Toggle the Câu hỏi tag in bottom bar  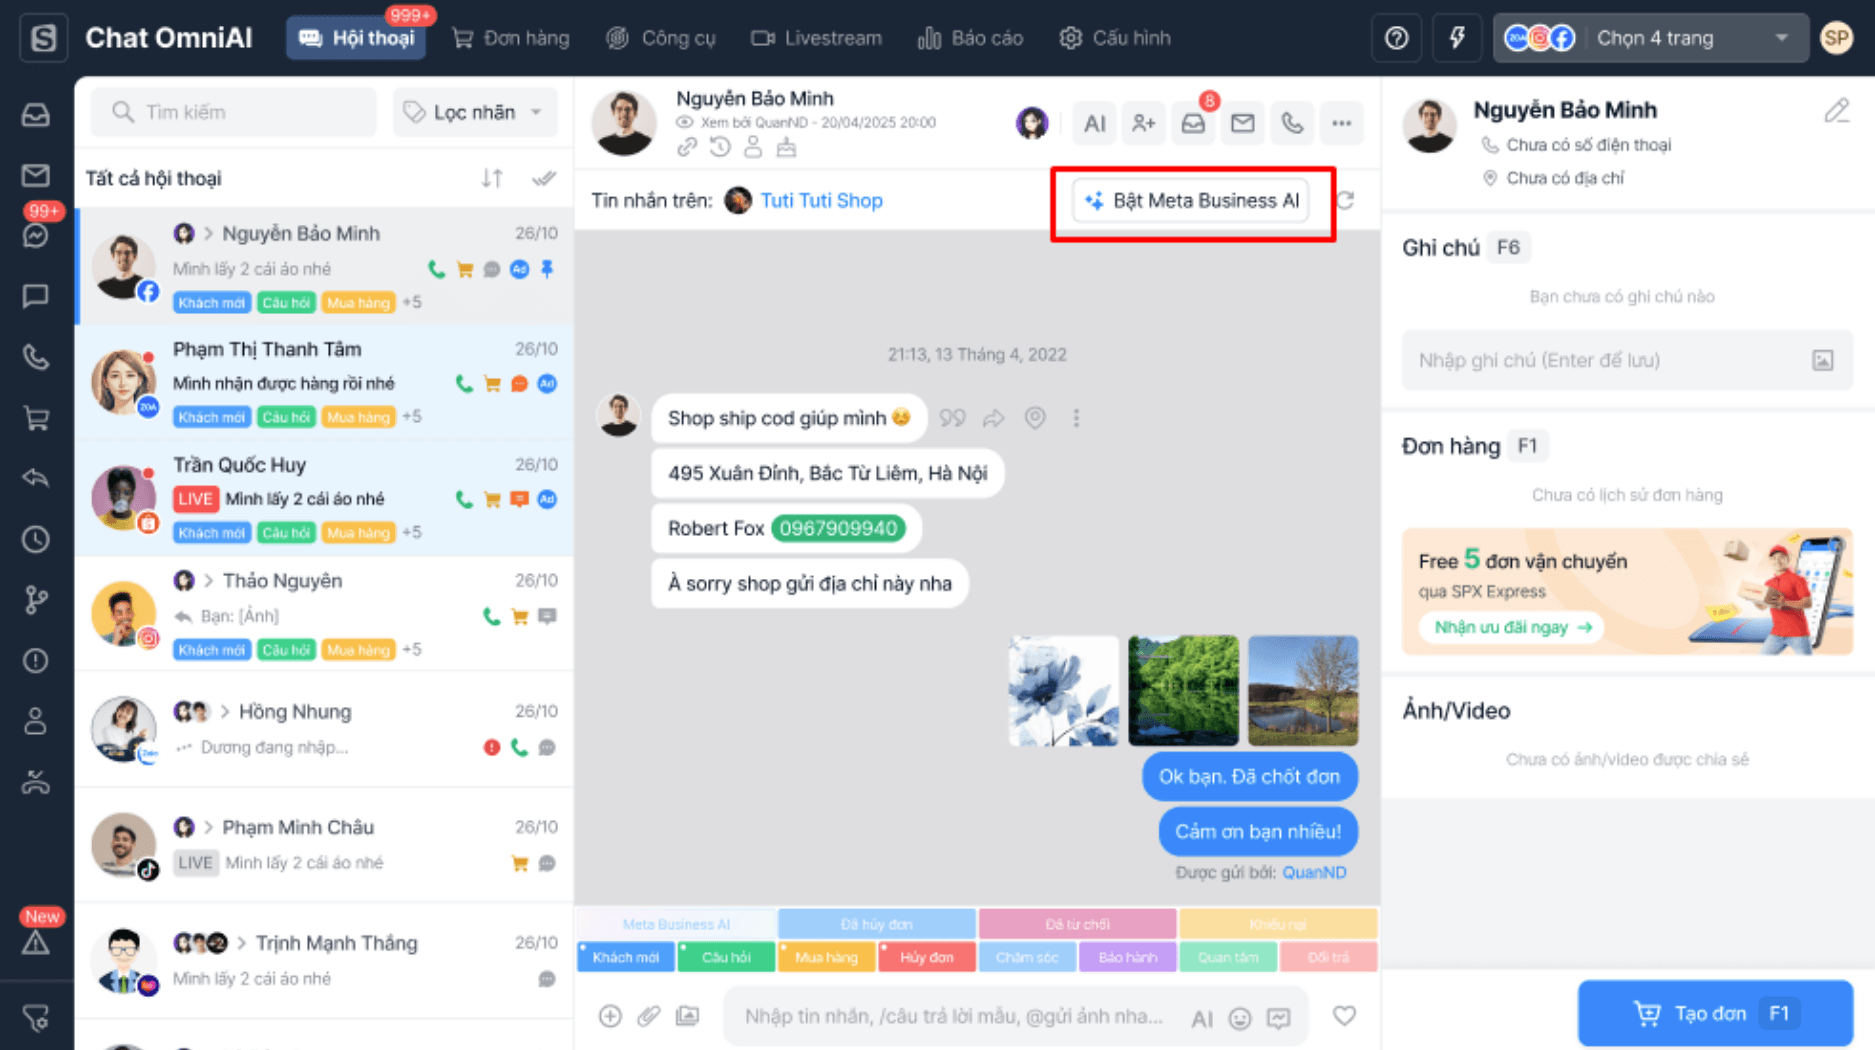726,957
